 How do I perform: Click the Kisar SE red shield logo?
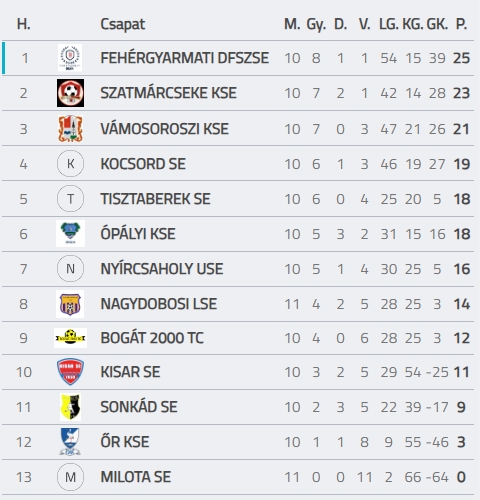(x=70, y=372)
